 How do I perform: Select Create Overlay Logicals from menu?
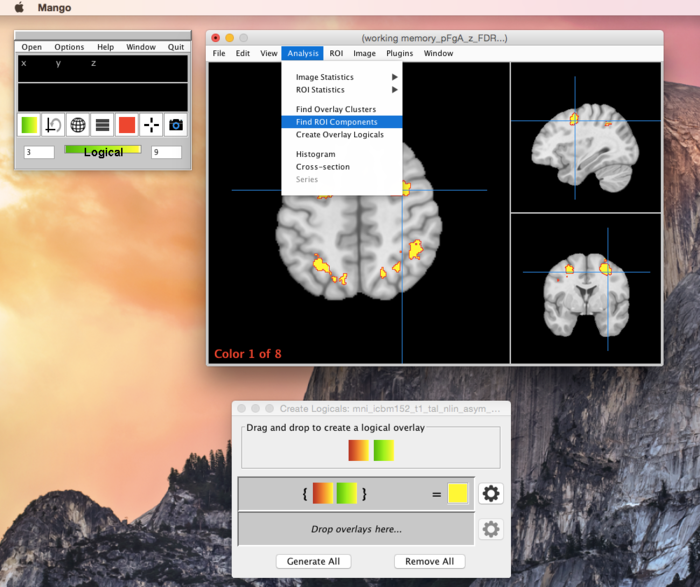339,134
